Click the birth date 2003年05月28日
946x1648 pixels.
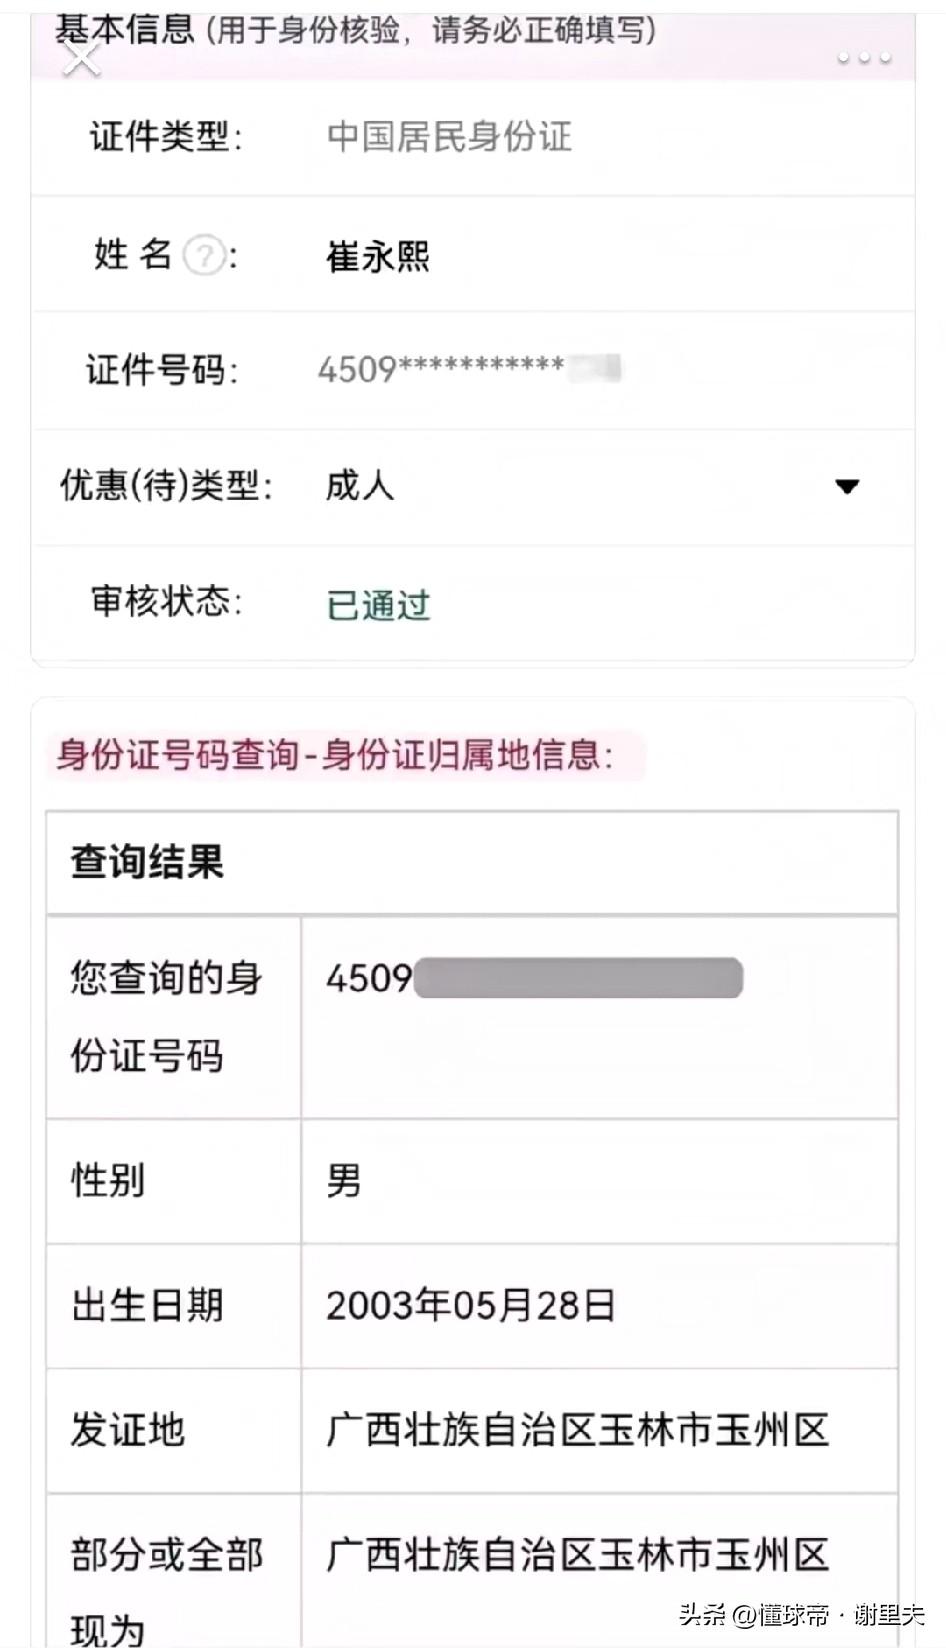(x=470, y=1305)
